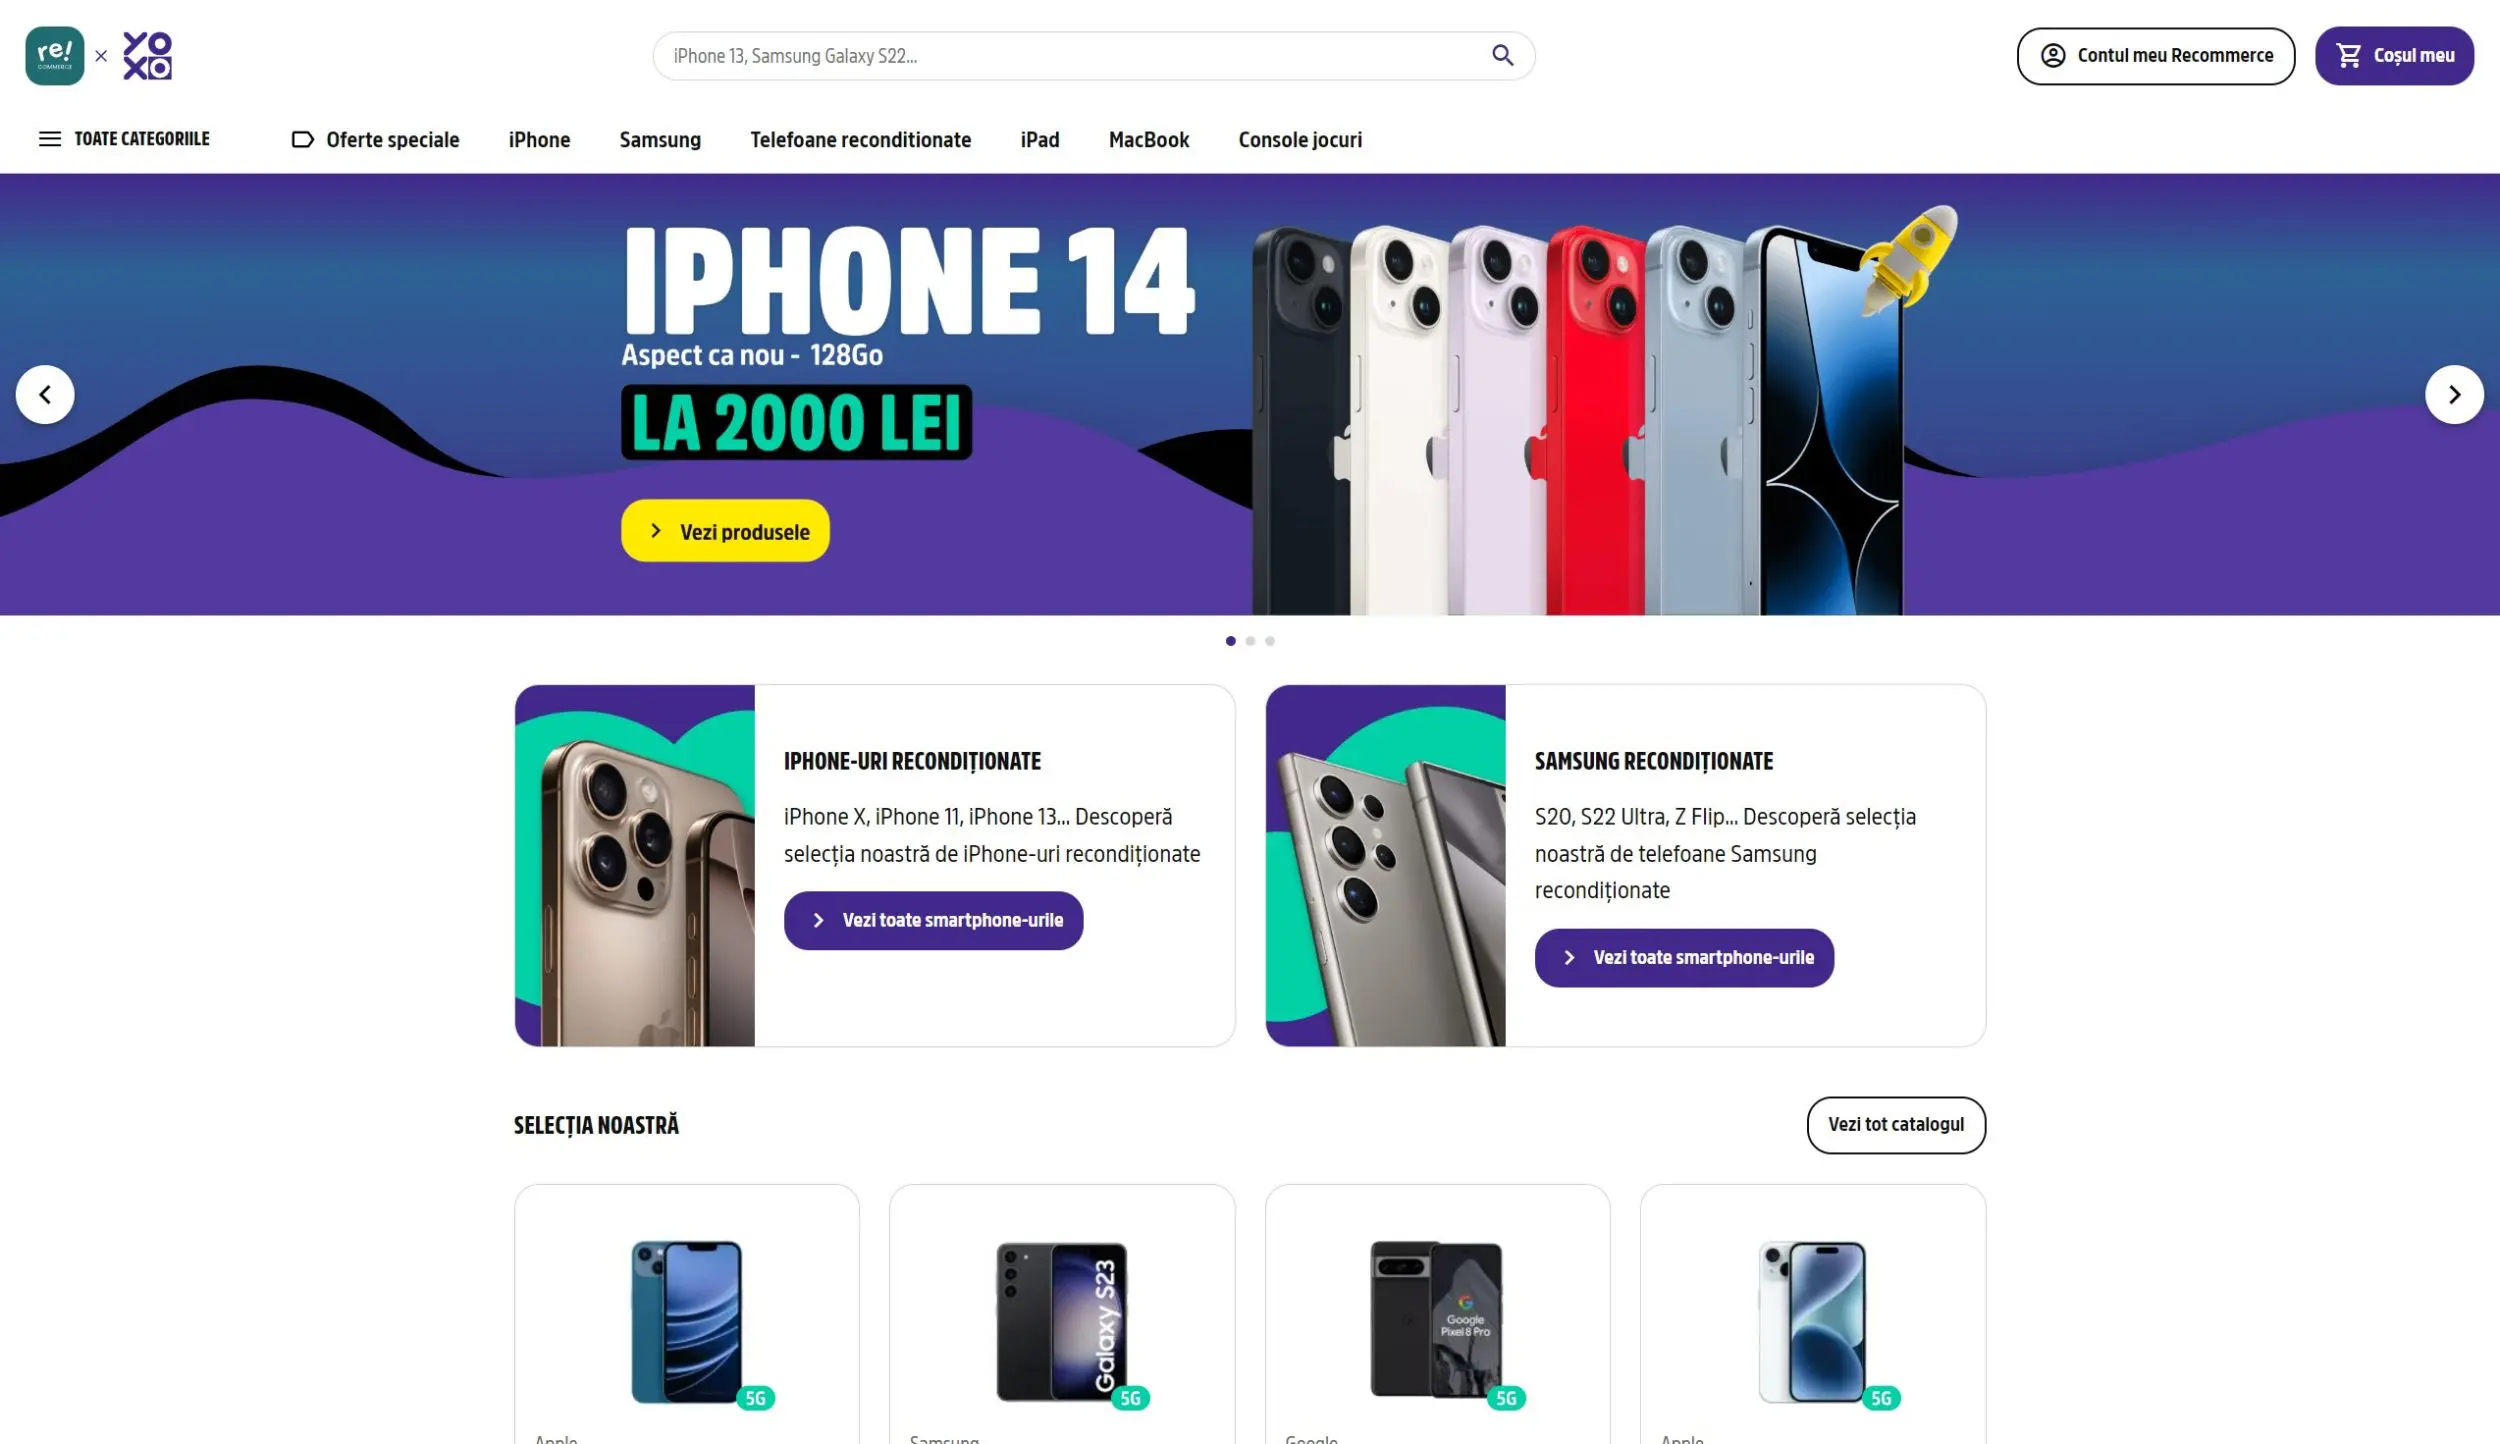
Task: Select the third carousel dot indicator
Action: point(1270,641)
